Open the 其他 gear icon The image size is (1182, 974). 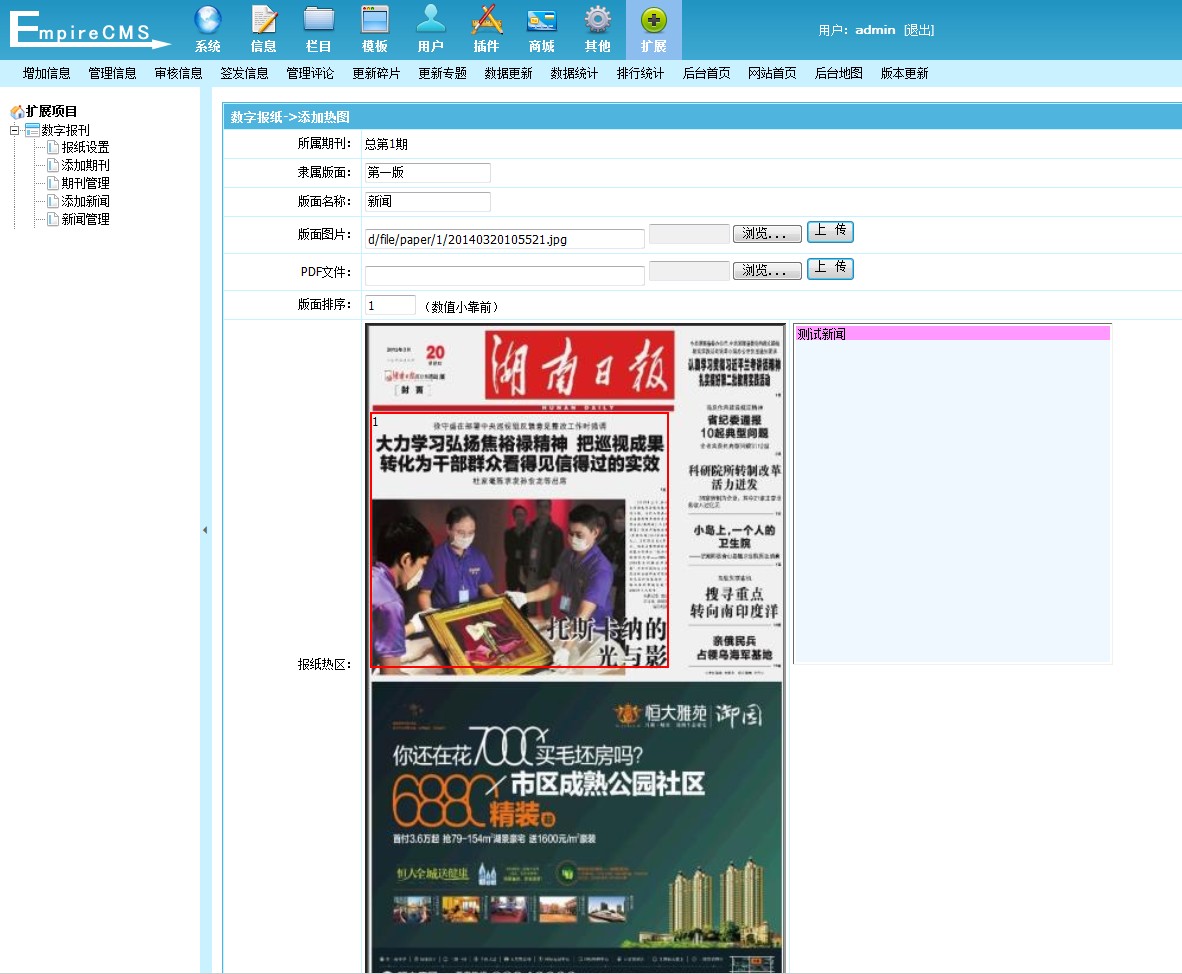[598, 20]
